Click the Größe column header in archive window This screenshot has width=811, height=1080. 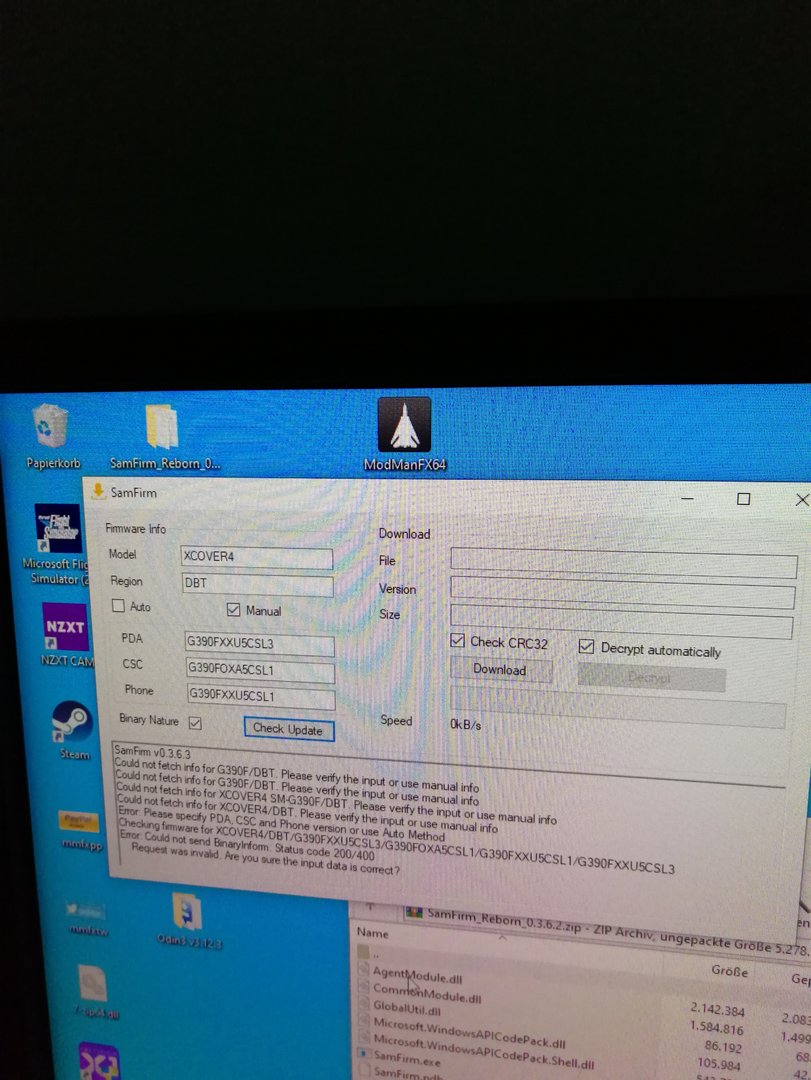tap(729, 971)
